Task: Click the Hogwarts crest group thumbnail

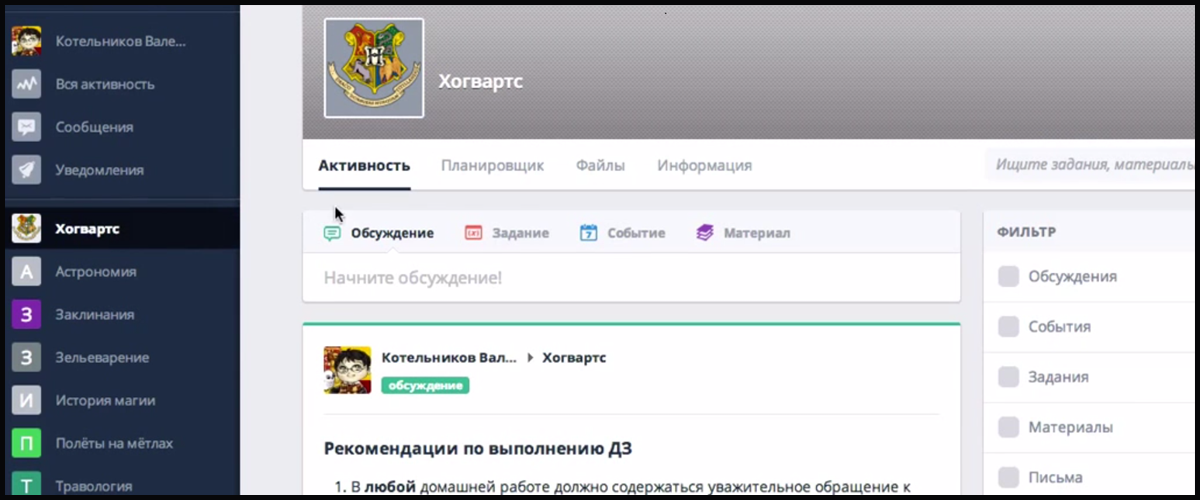Action: tap(373, 68)
